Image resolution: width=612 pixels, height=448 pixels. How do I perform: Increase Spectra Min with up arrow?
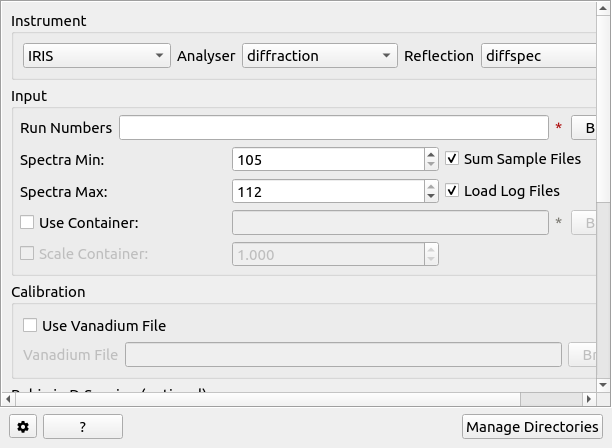pyautogui.click(x=431, y=154)
